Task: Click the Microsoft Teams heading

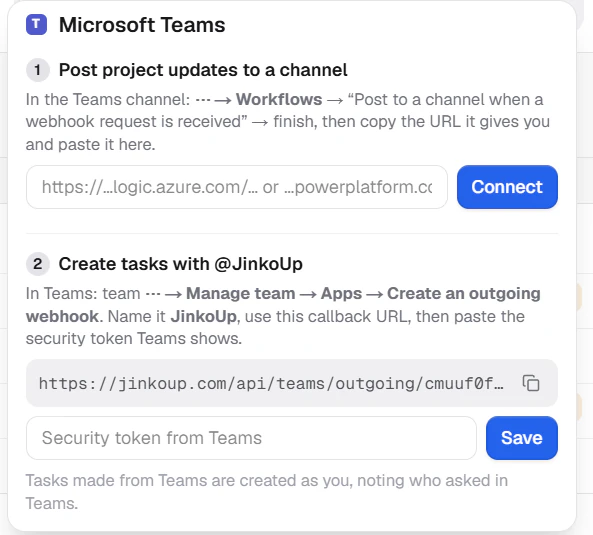Action: point(142,25)
